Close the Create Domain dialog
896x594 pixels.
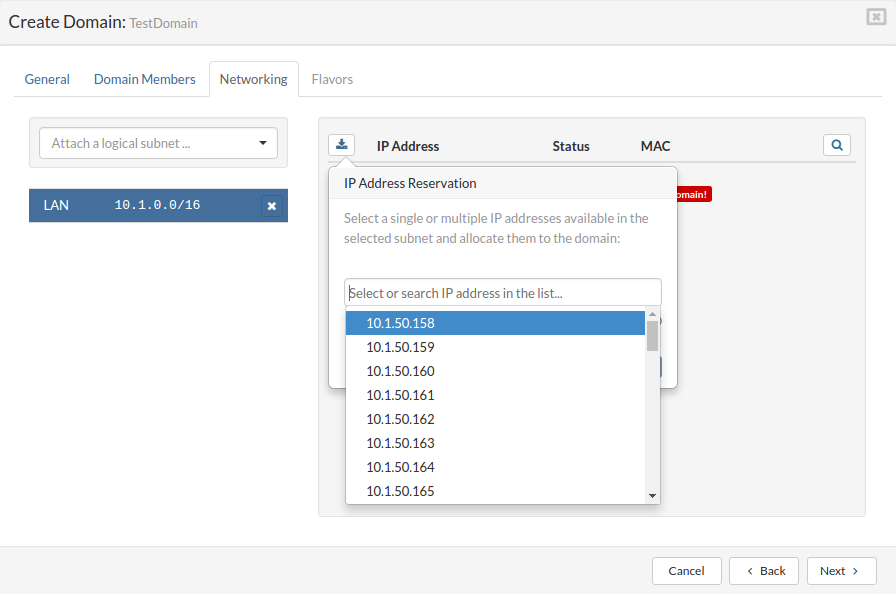[876, 17]
